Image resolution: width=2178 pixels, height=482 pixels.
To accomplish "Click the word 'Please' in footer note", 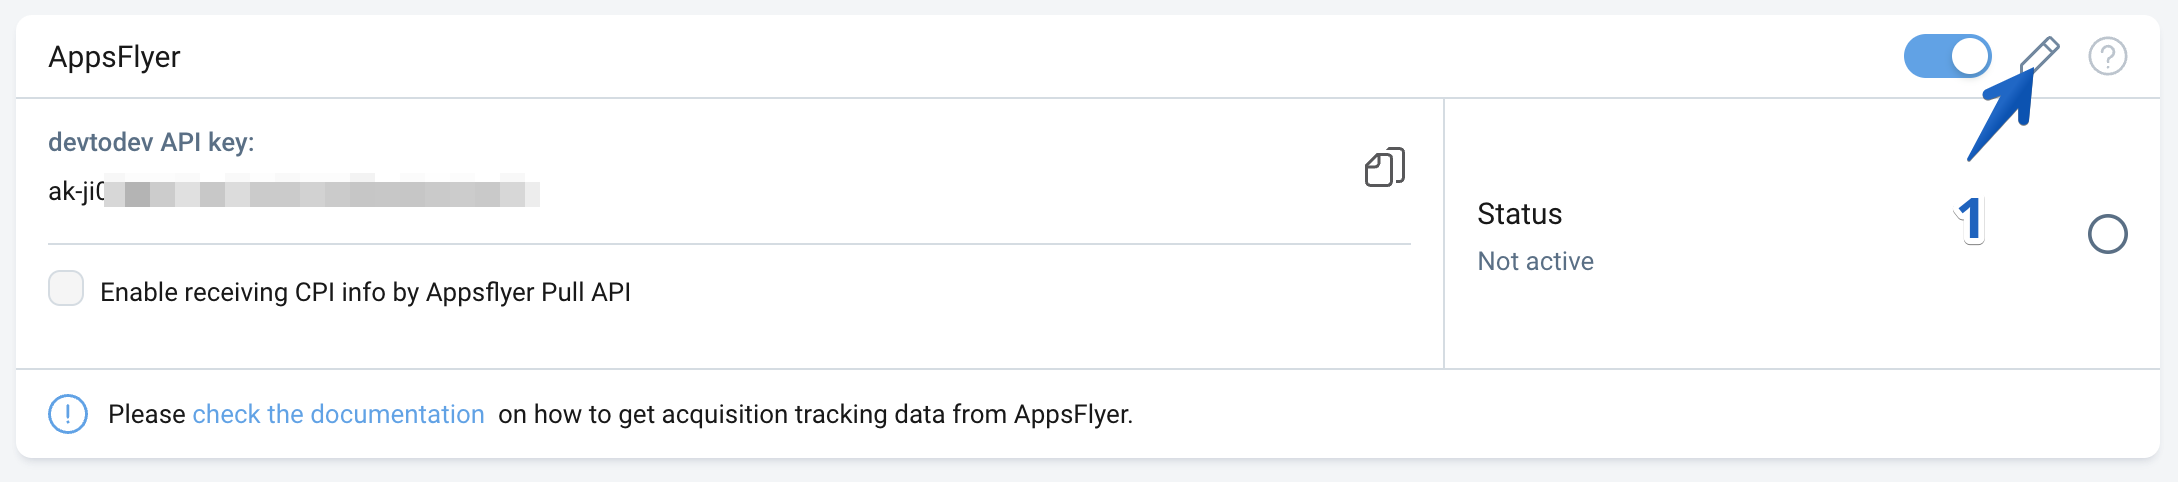I will pos(146,414).
